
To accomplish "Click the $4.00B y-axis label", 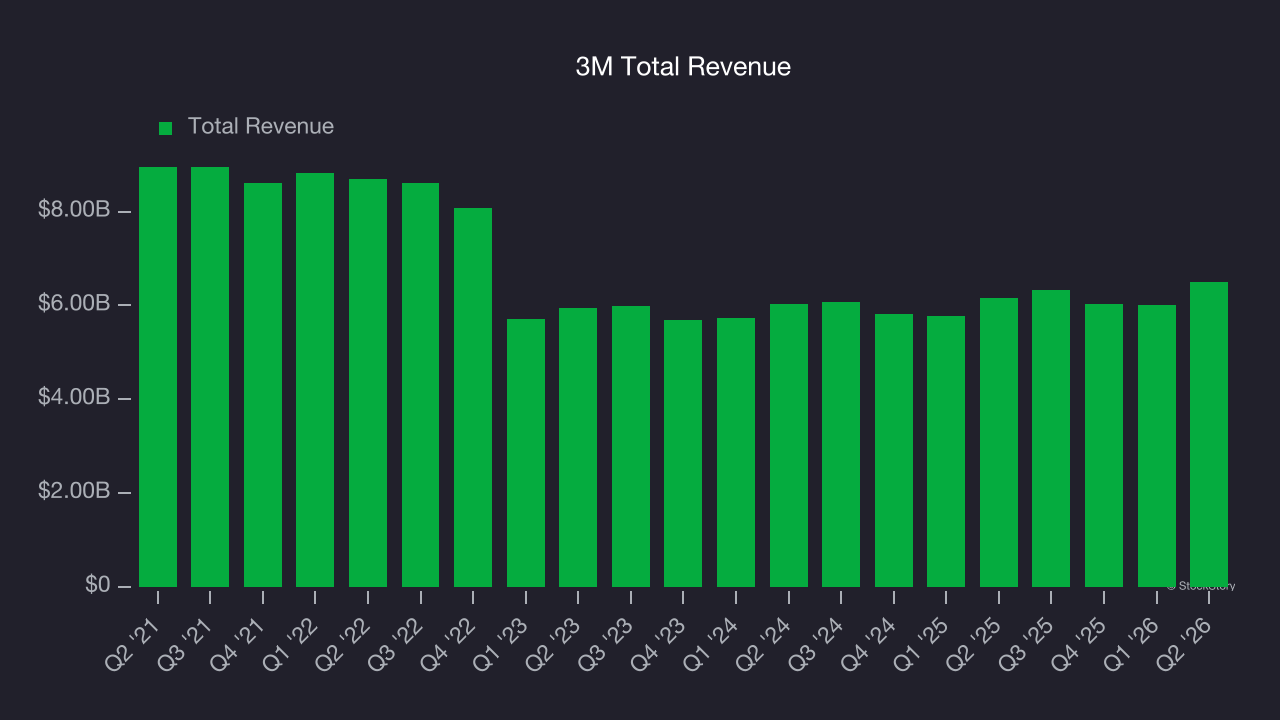I will [73, 397].
